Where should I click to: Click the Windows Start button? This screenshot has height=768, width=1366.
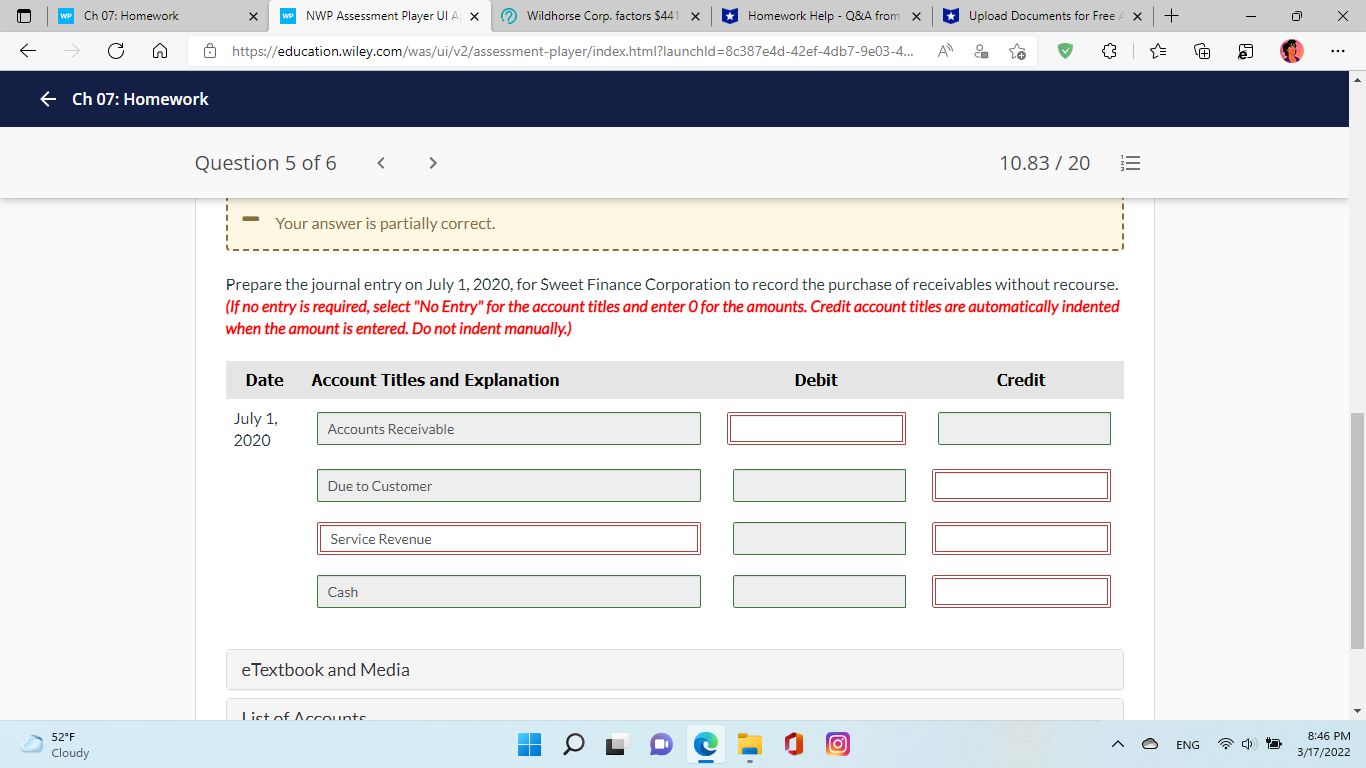(x=529, y=744)
